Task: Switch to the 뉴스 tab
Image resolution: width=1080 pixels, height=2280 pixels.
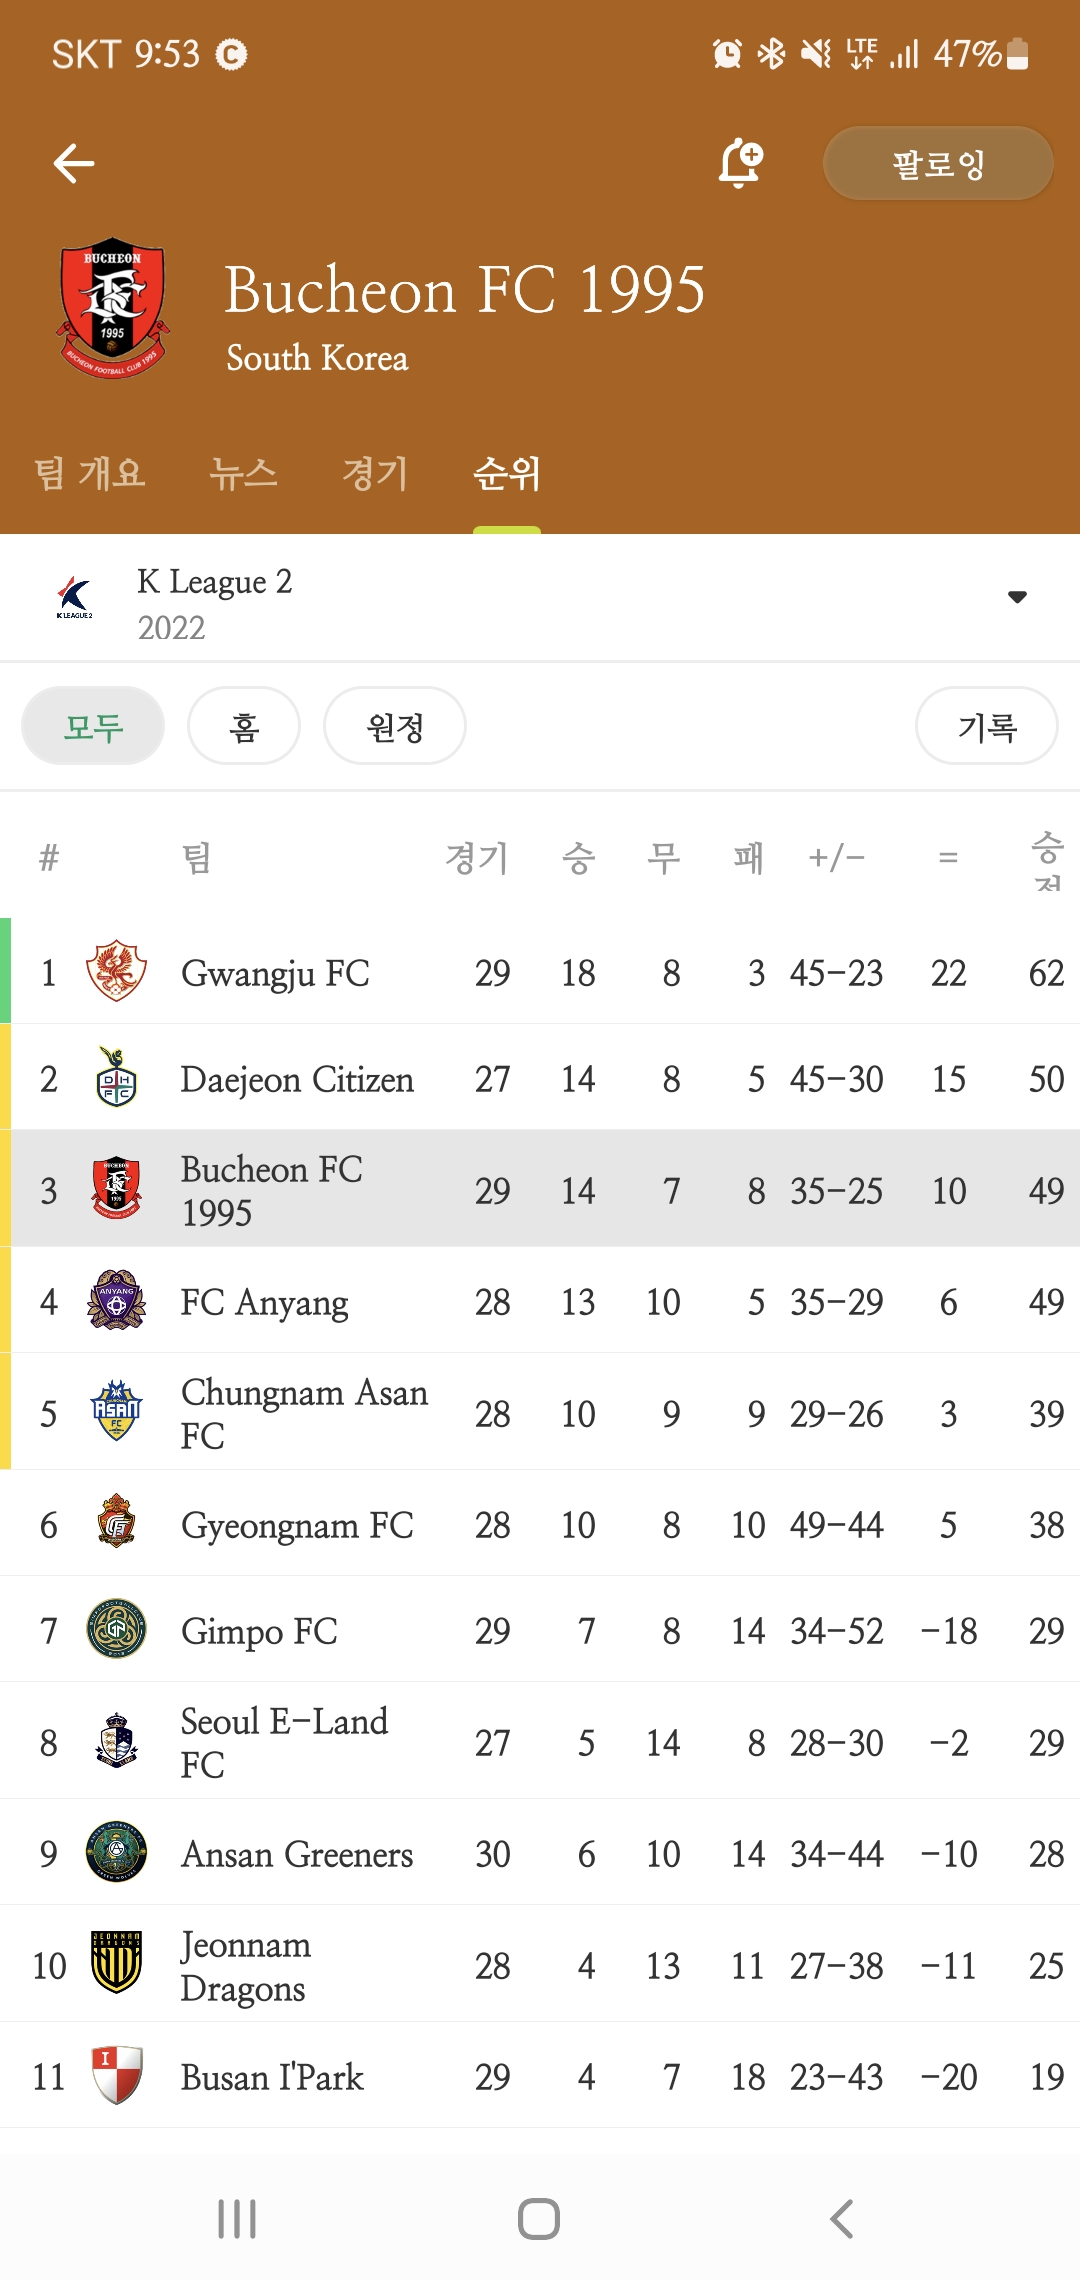Action: coord(243,473)
